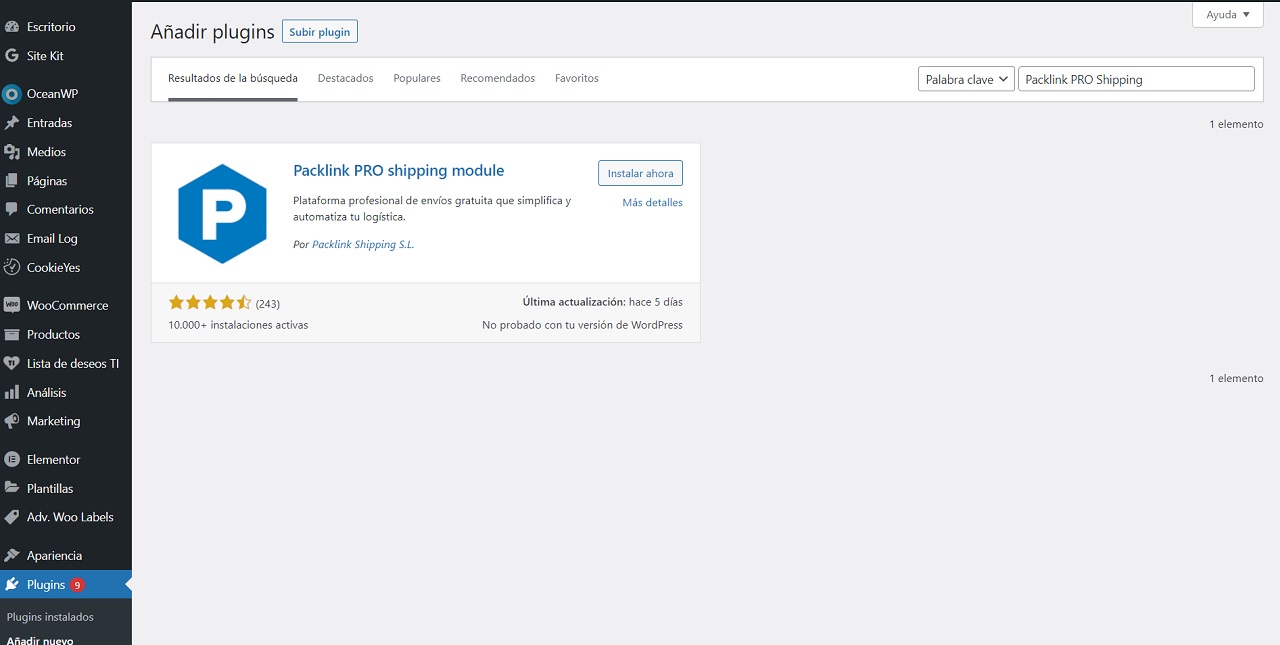Click the plugin search input field

click(x=1136, y=80)
